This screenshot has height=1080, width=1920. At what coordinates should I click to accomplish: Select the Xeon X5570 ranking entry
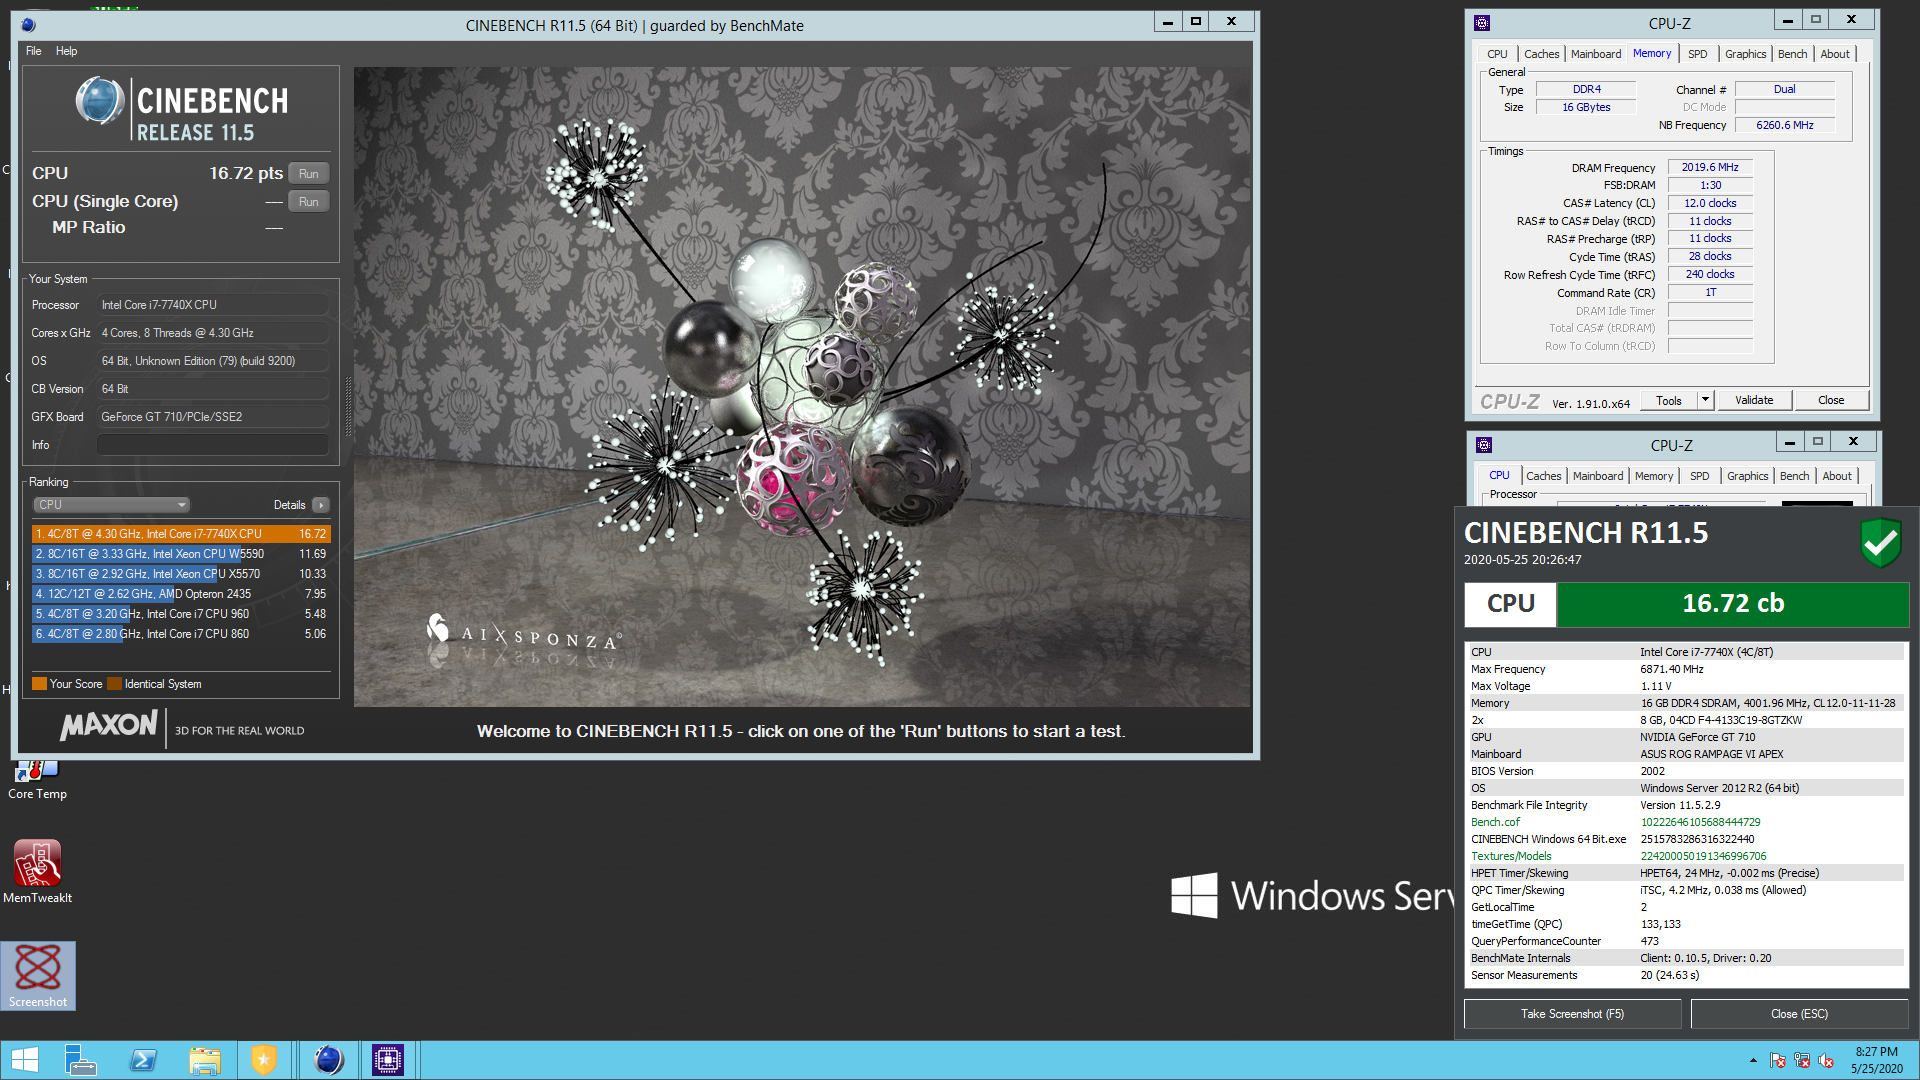(181, 574)
